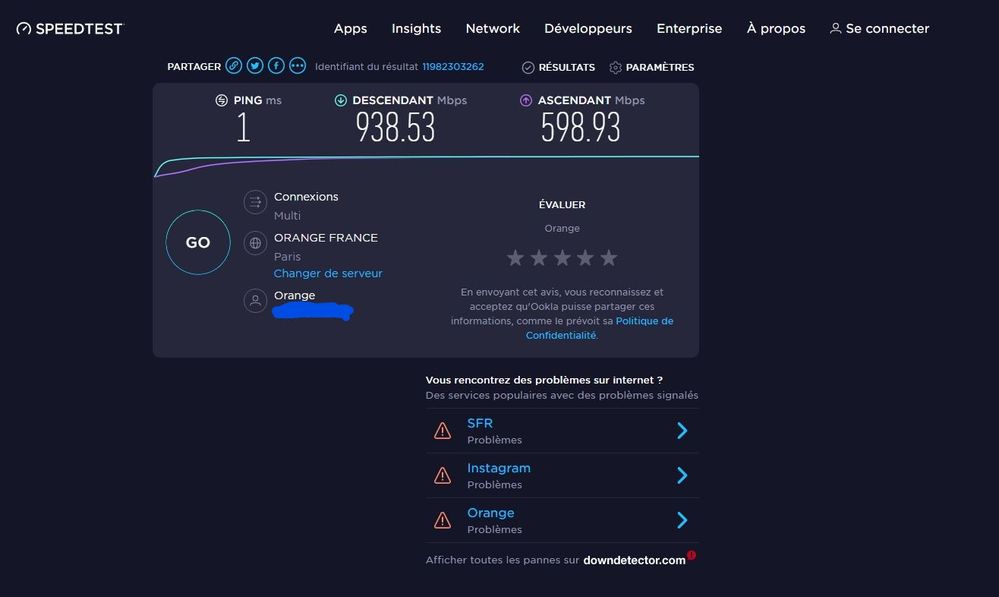Image resolution: width=999 pixels, height=597 pixels.
Task: Copy result link via share link icon
Action: 234,66
